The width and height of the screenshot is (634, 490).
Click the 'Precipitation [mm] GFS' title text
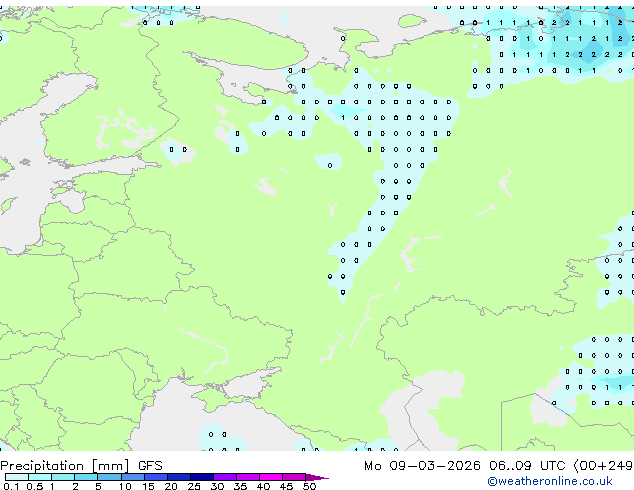pos(81,466)
